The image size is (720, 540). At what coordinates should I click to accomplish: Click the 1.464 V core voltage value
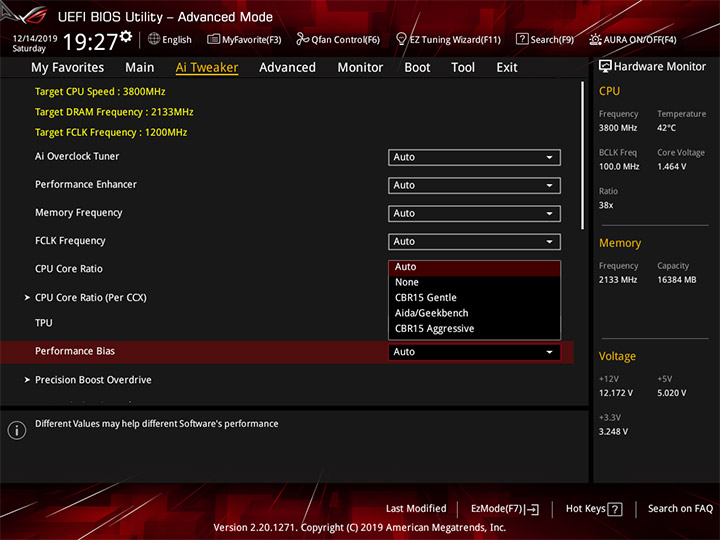pyautogui.click(x=671, y=167)
